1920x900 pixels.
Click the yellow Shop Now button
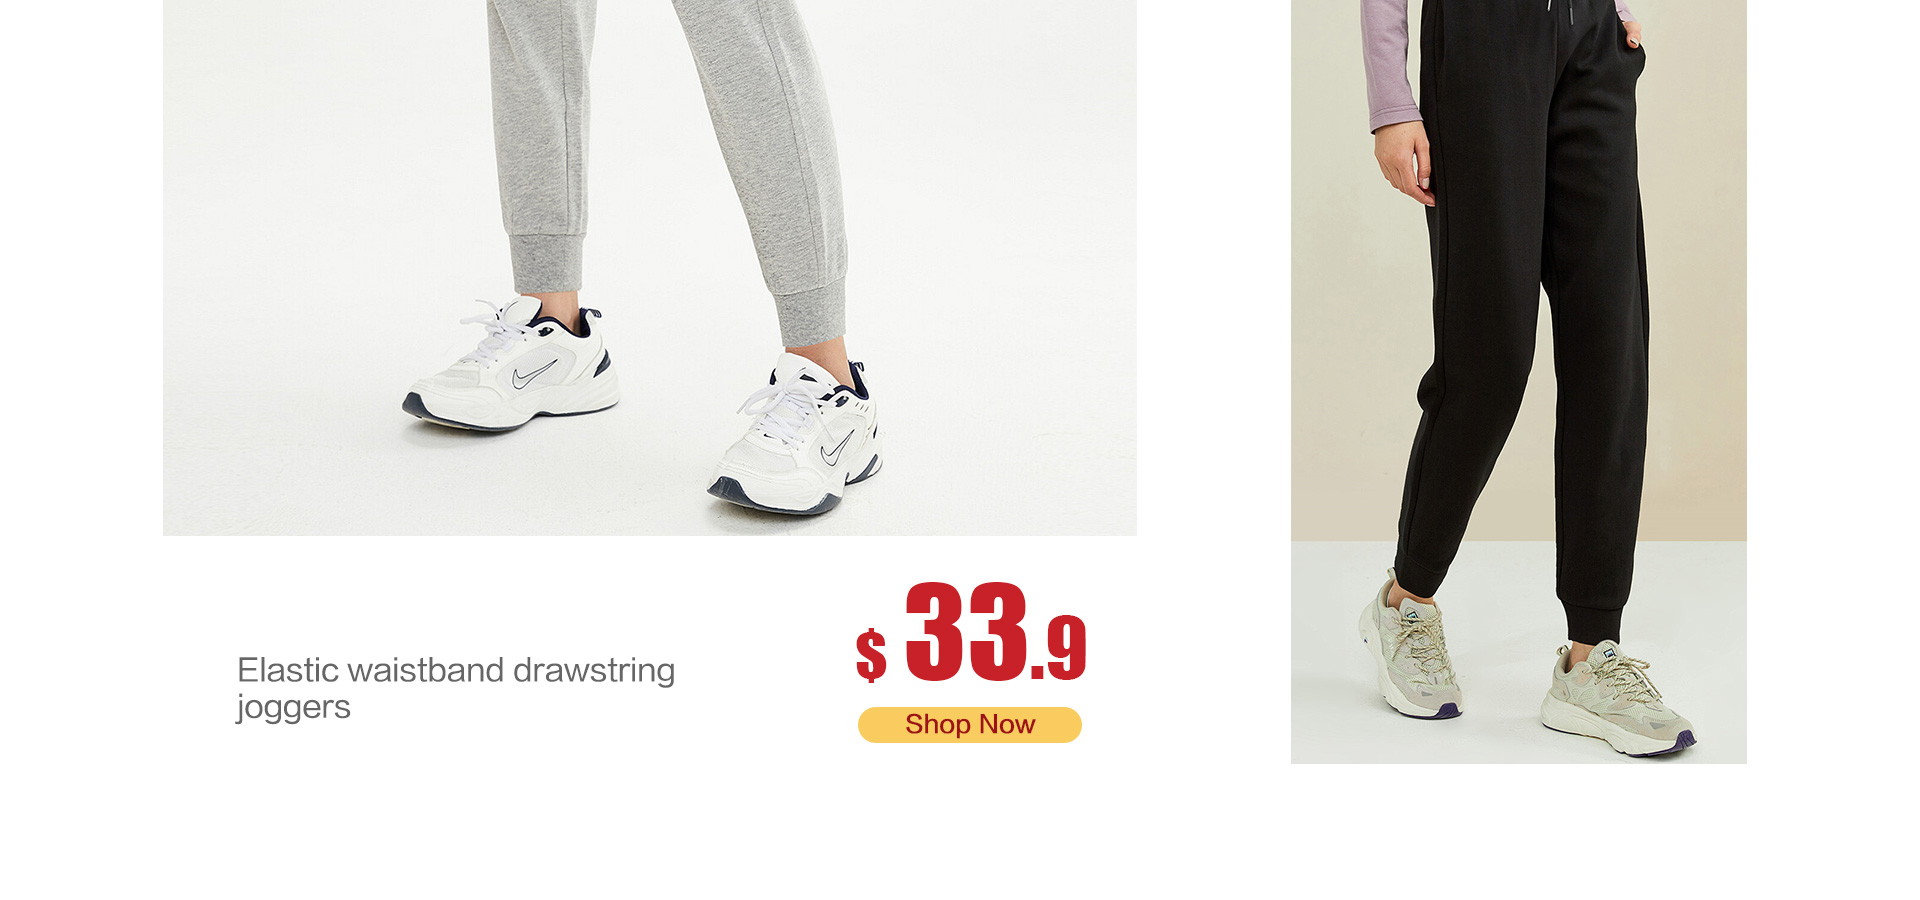(x=969, y=725)
